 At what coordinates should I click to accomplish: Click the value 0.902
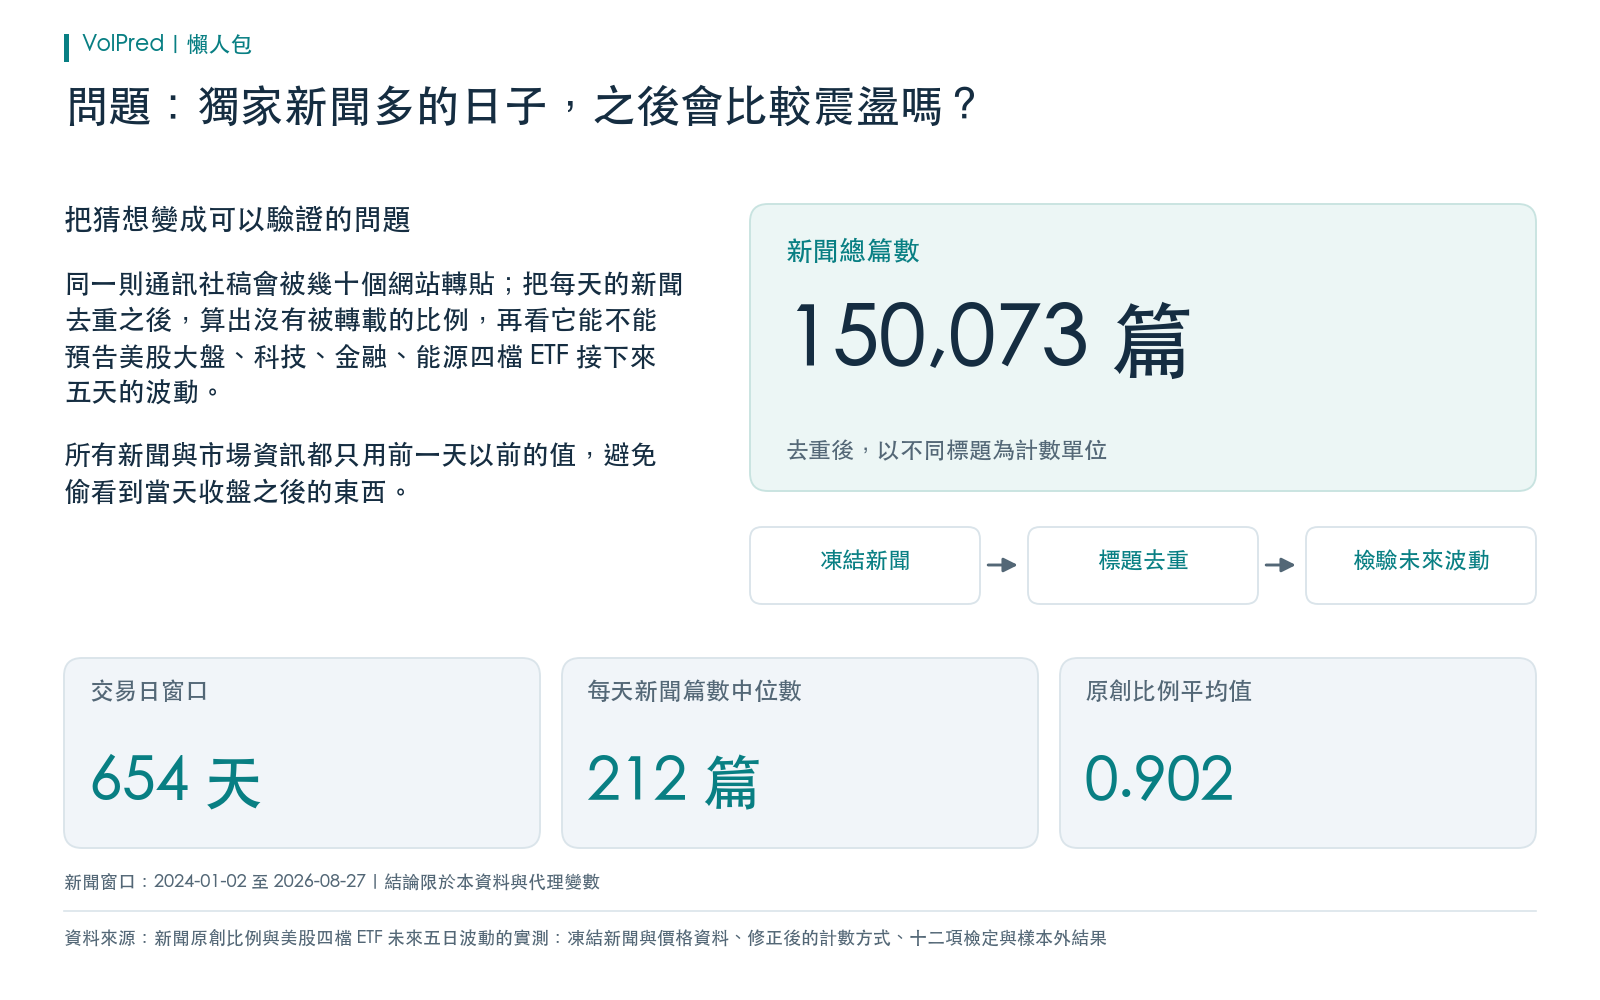point(1160,779)
